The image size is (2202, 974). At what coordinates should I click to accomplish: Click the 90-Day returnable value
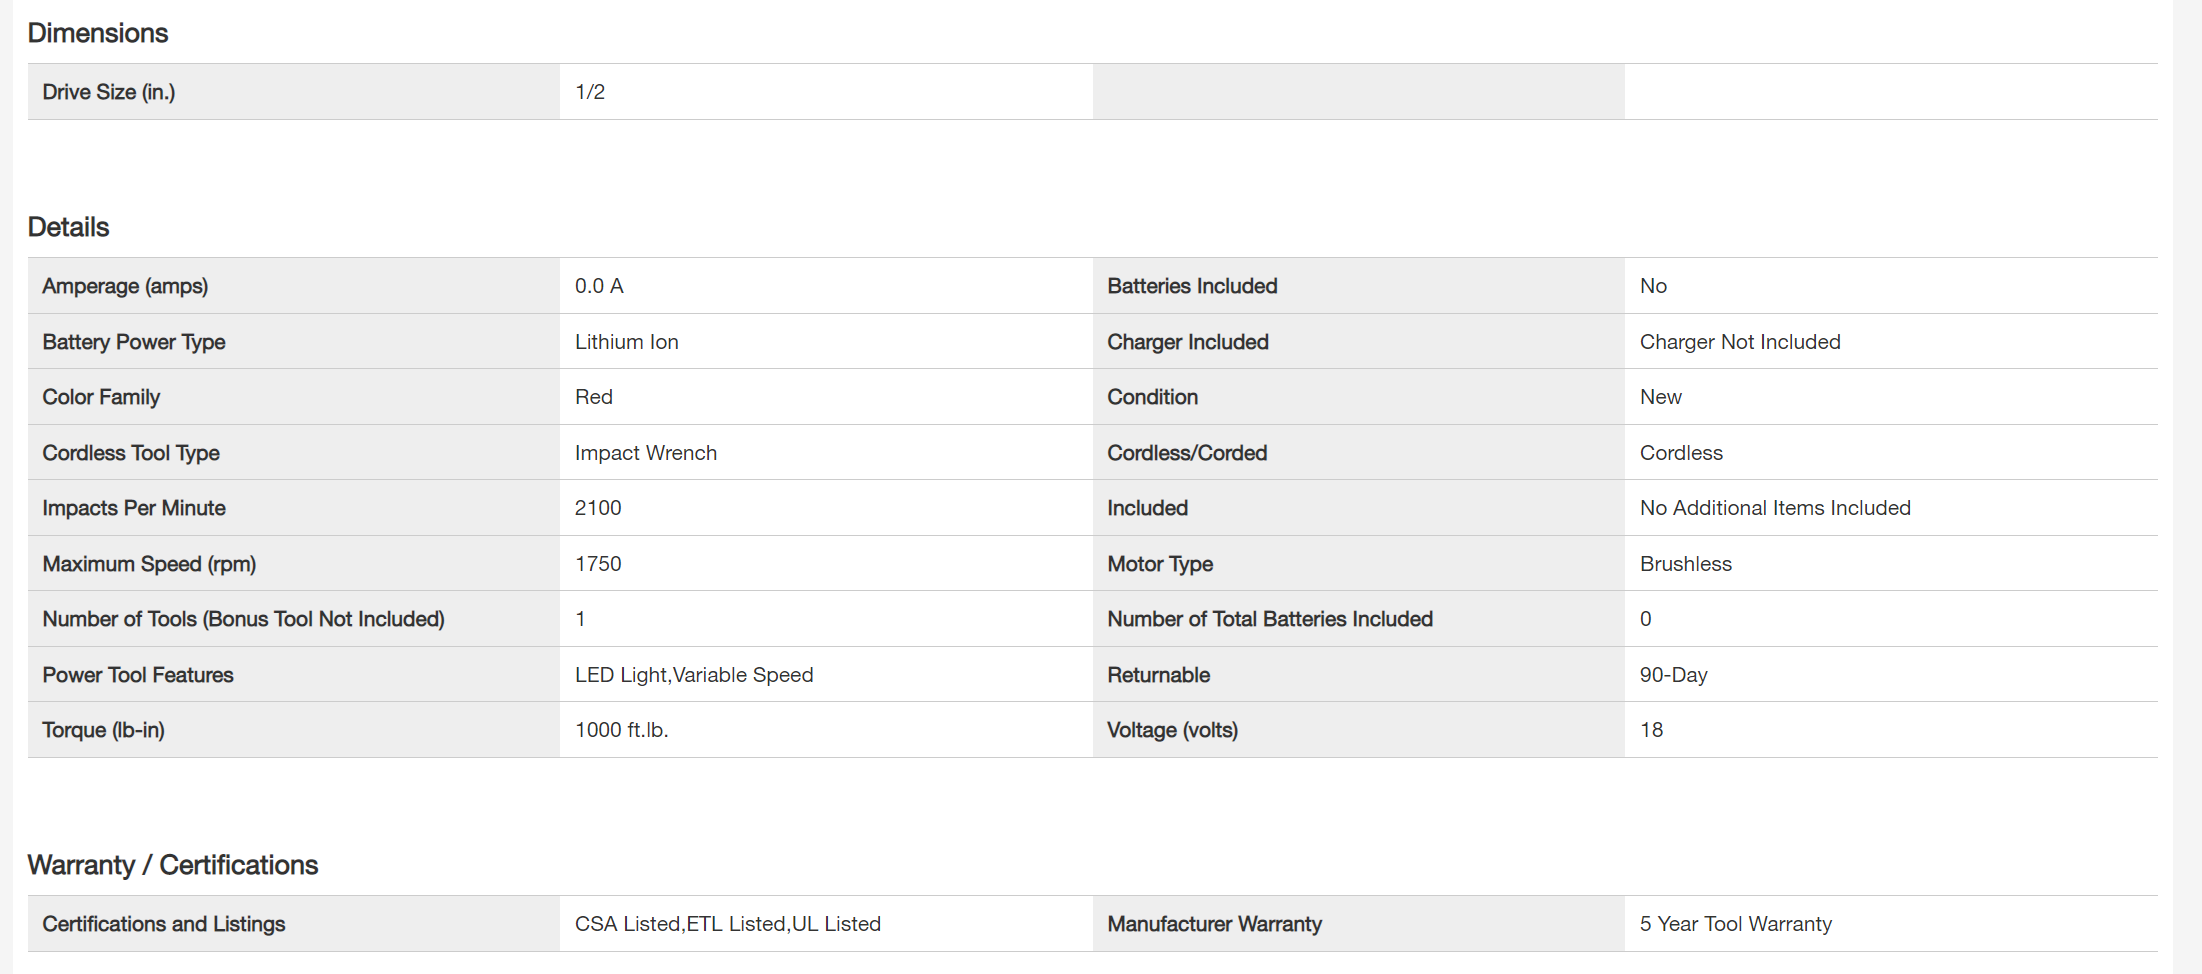pos(1673,675)
